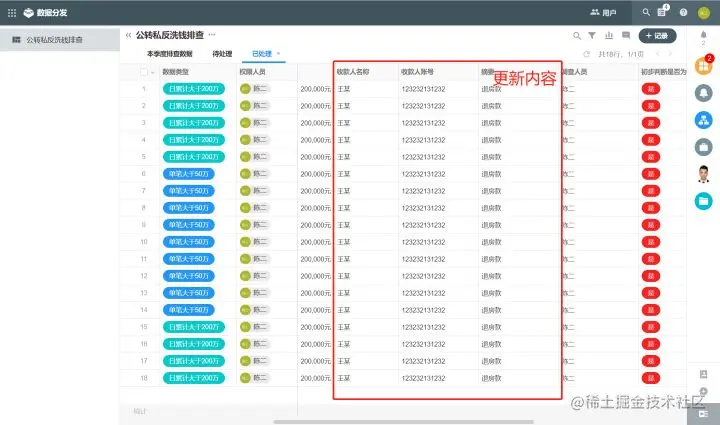Select row number 1
720x425 pixels.
pos(144,89)
